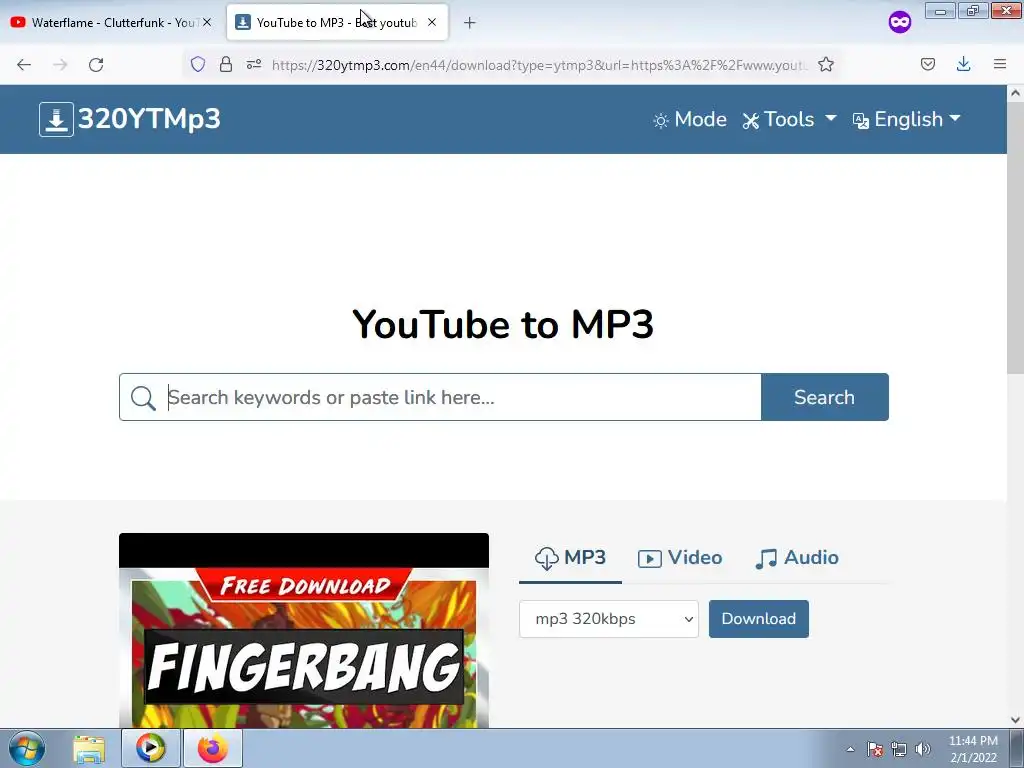
Task: Click the taskbar clock showing 11:44 PM
Action: click(x=973, y=749)
